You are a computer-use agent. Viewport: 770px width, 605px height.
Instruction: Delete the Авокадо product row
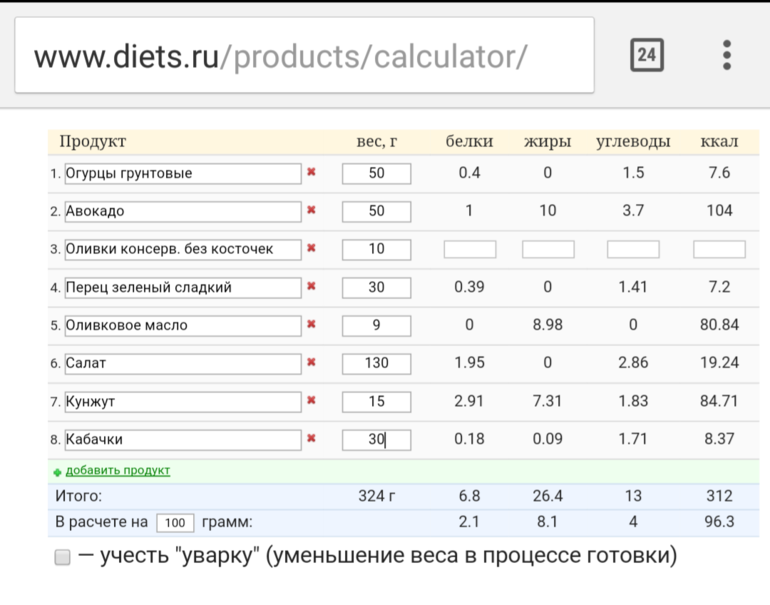coord(311,211)
